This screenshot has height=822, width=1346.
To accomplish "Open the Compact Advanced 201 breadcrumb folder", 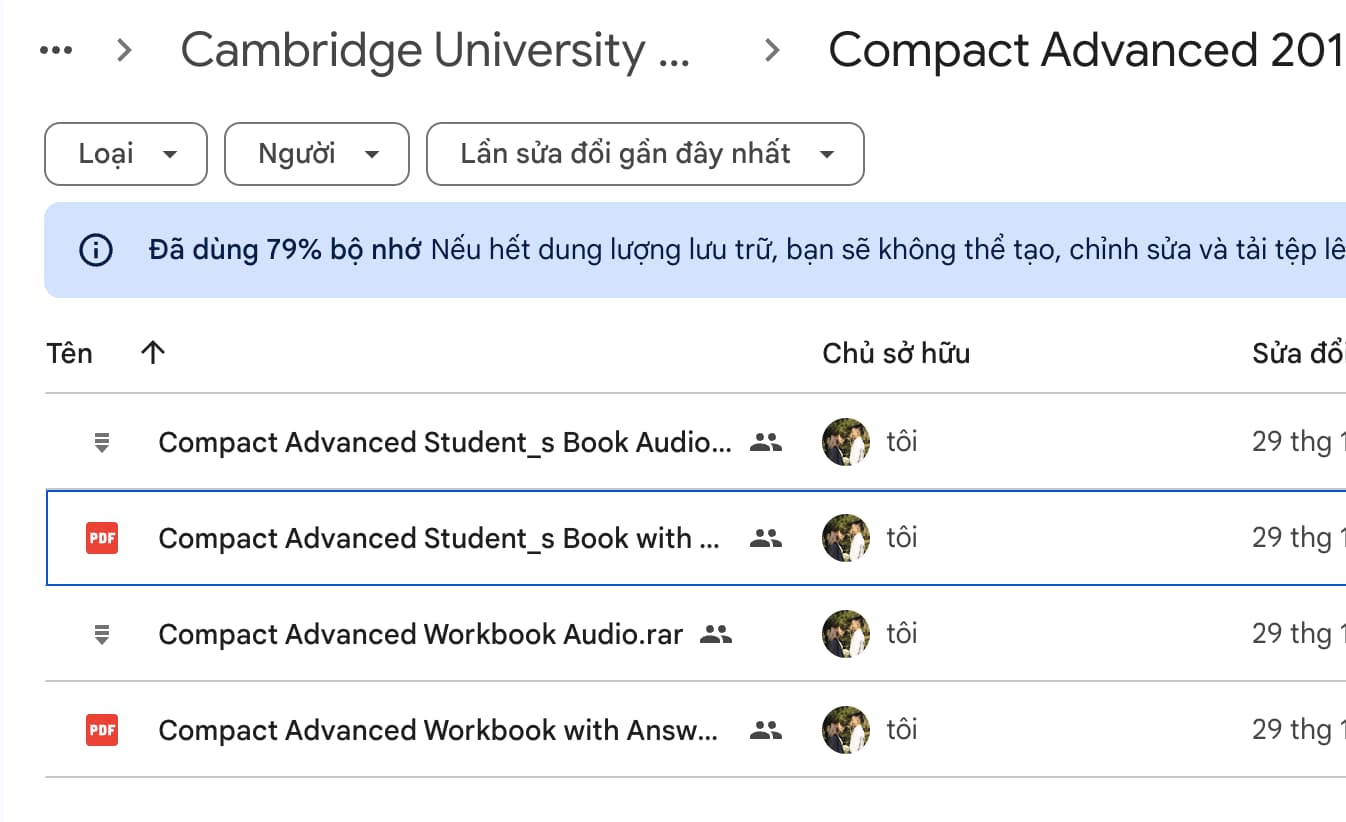I will [1081, 49].
